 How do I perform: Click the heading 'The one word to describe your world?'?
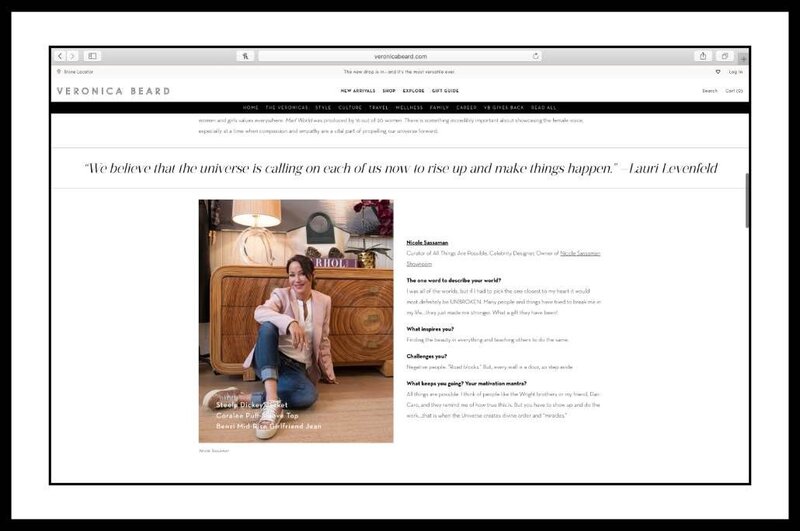(454, 281)
